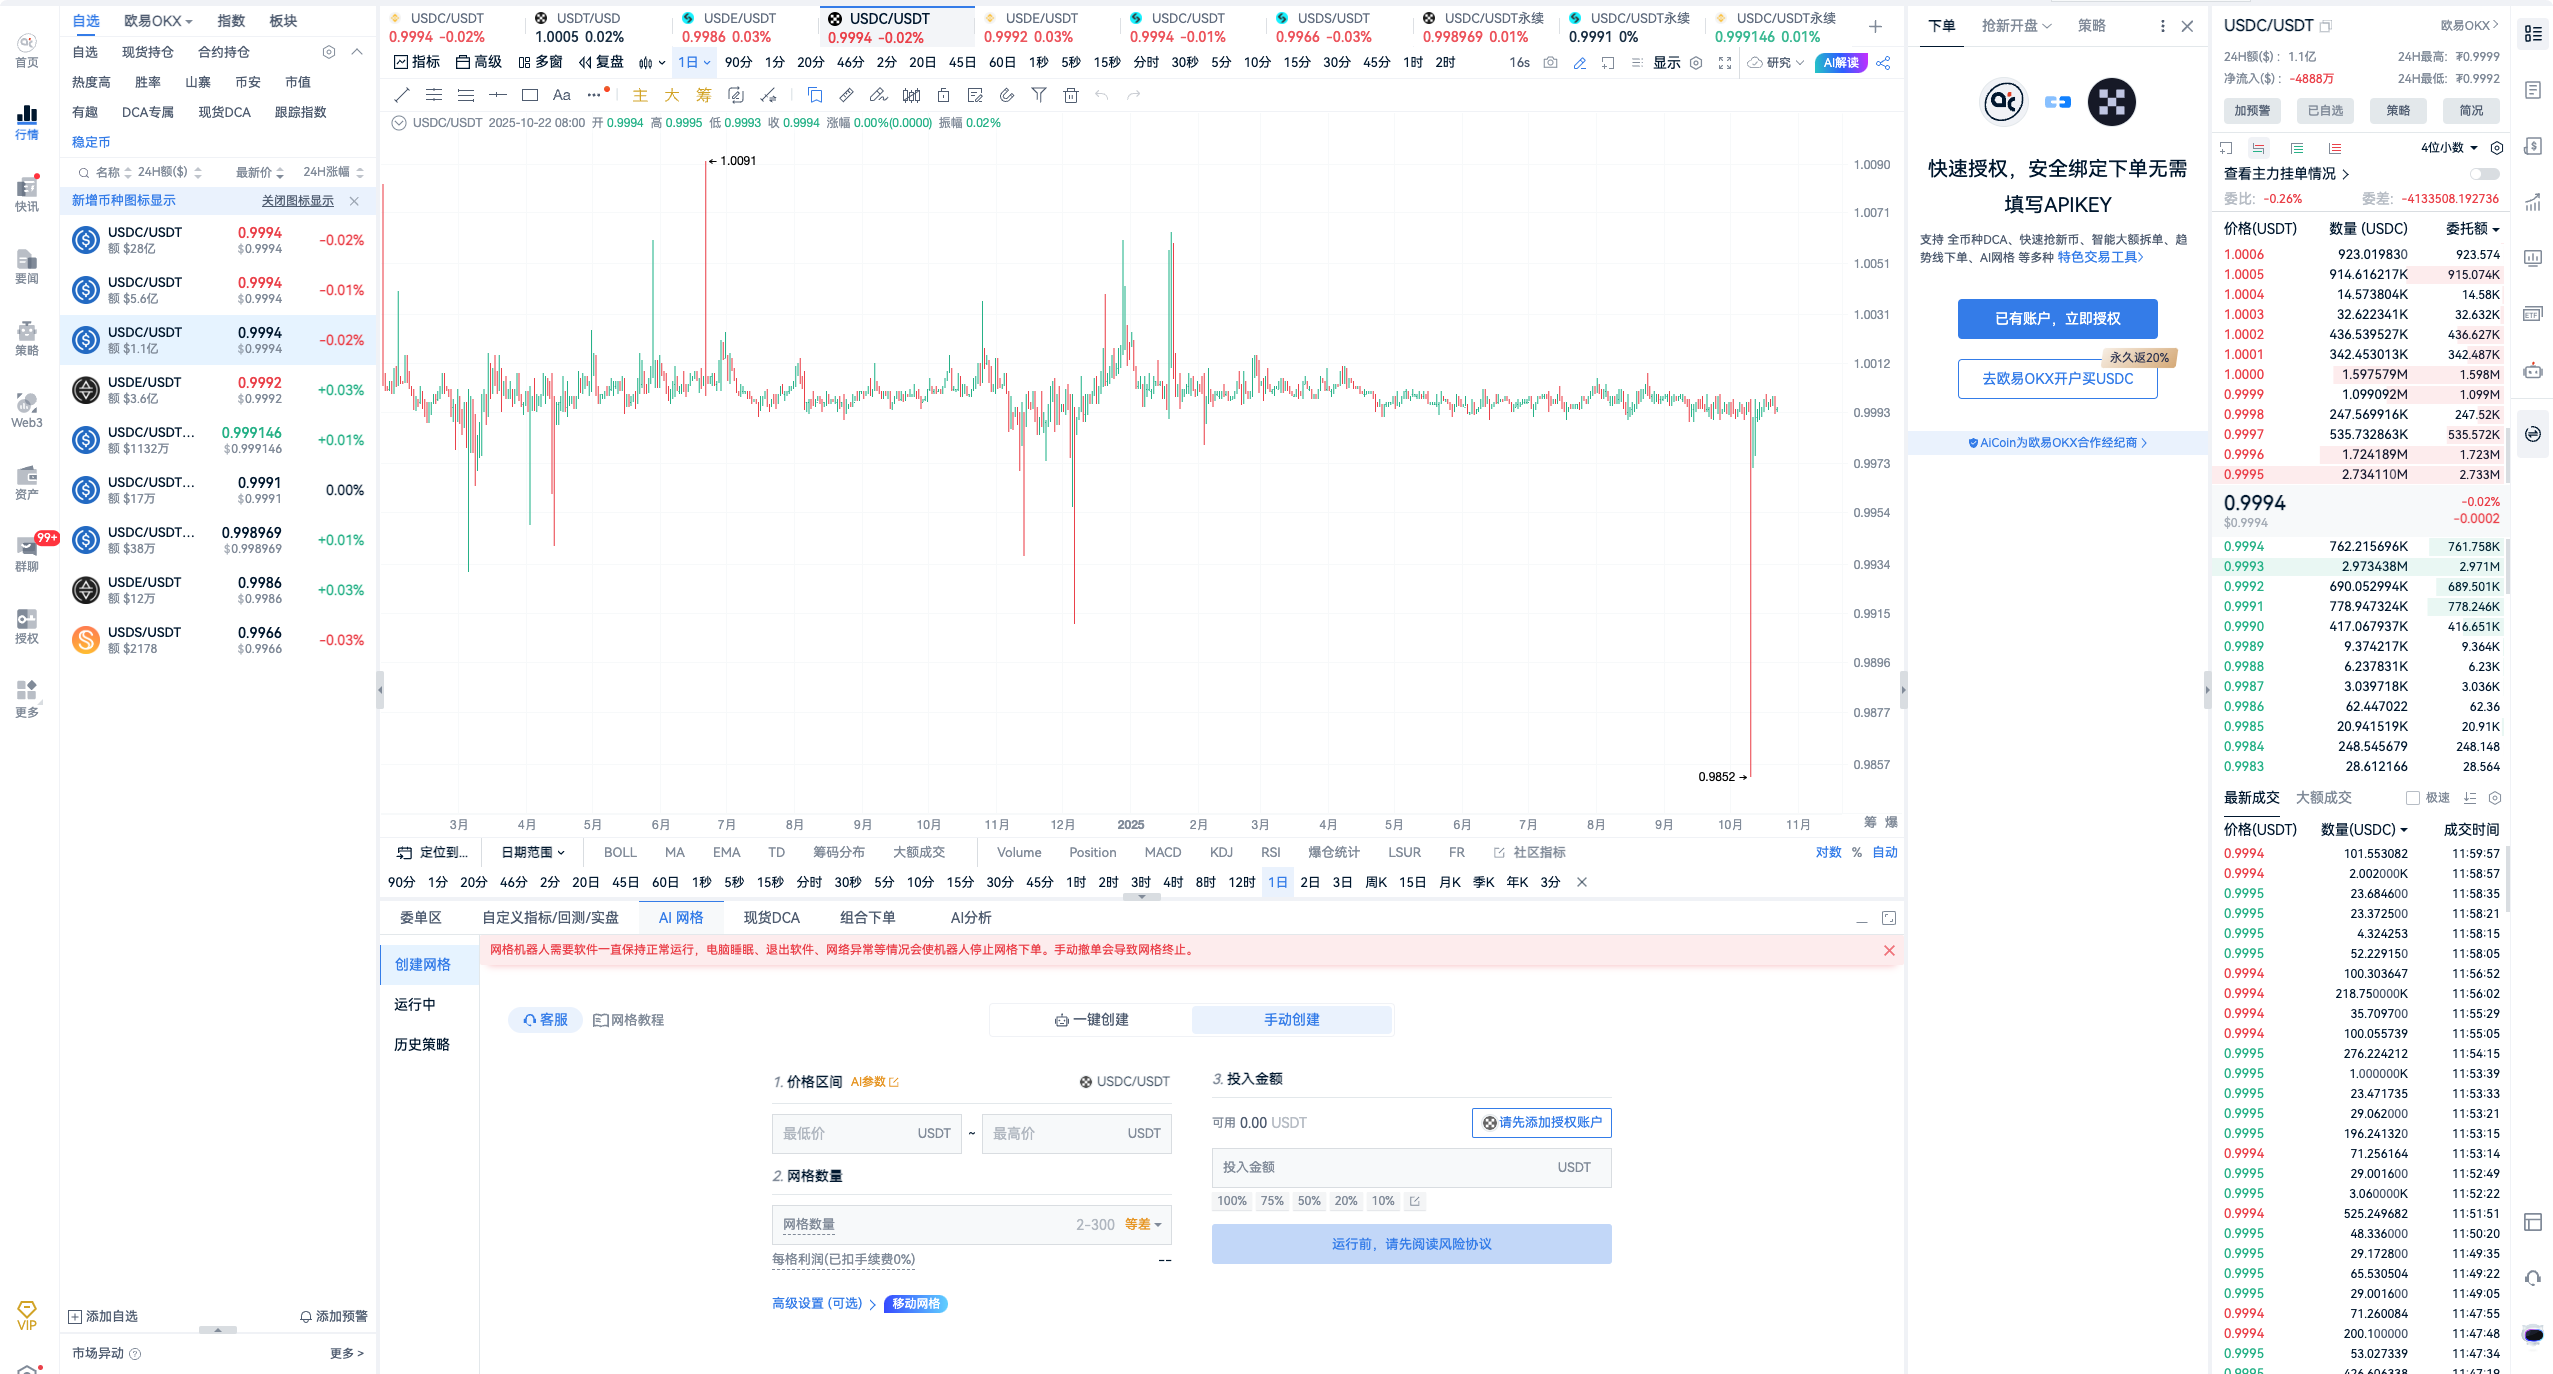Click the 75% investment amount shortcut
The width and height of the screenshot is (2553, 1374).
click(1272, 1201)
